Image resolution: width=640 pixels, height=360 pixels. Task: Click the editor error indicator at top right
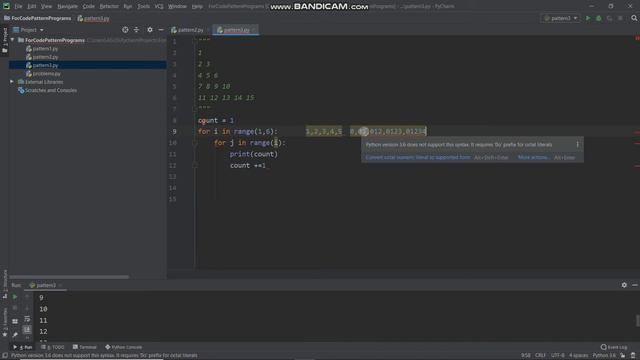click(x=637, y=38)
